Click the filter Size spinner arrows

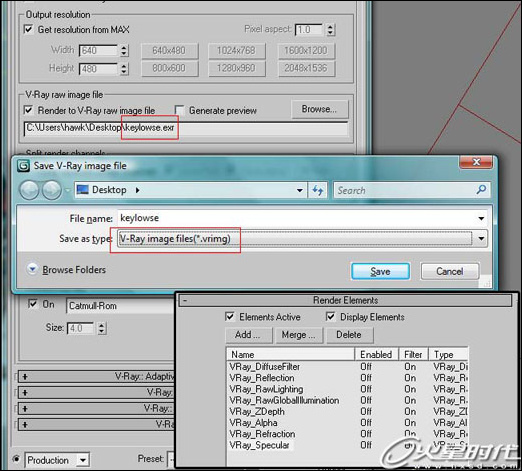(102, 328)
